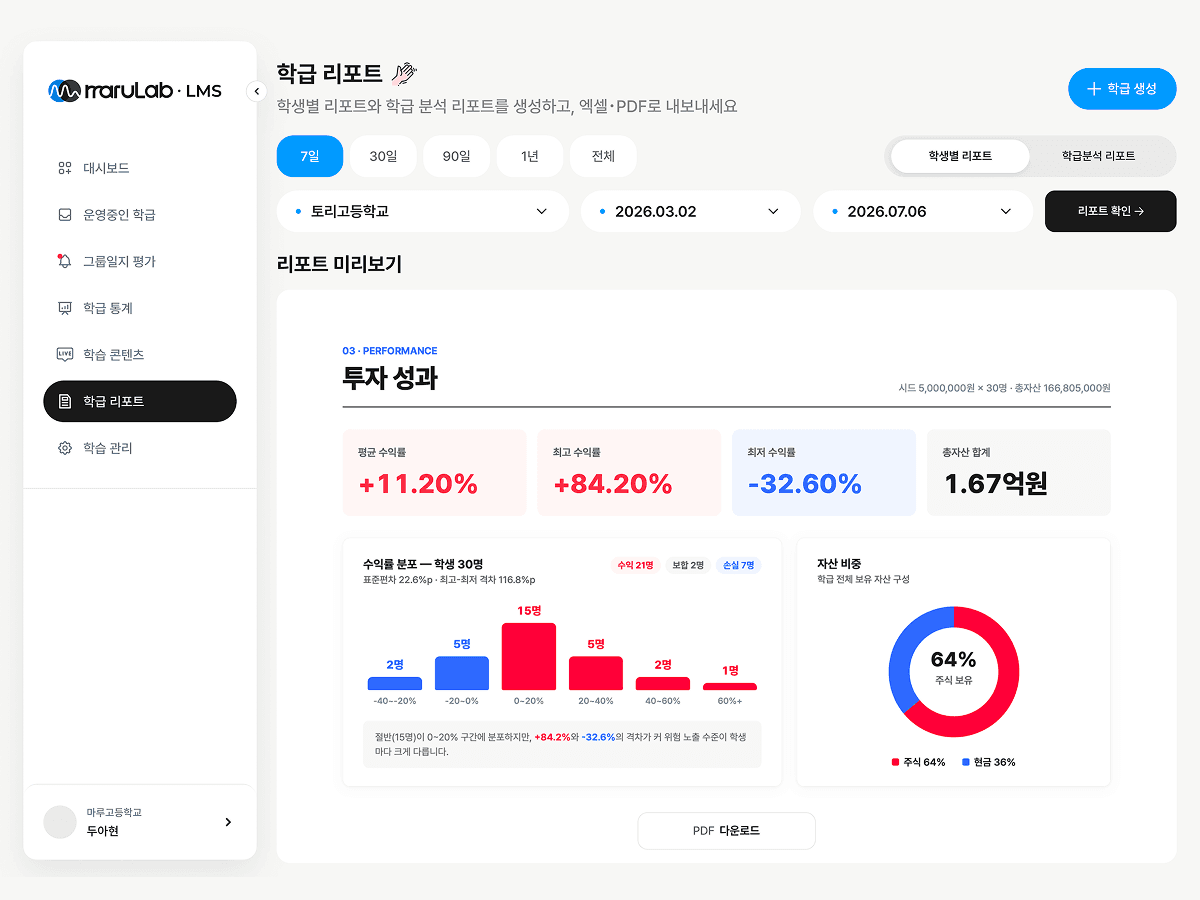Image resolution: width=1200 pixels, height=900 pixels.
Task: Select 학급 리포트 in the sidebar
Action: click(140, 401)
